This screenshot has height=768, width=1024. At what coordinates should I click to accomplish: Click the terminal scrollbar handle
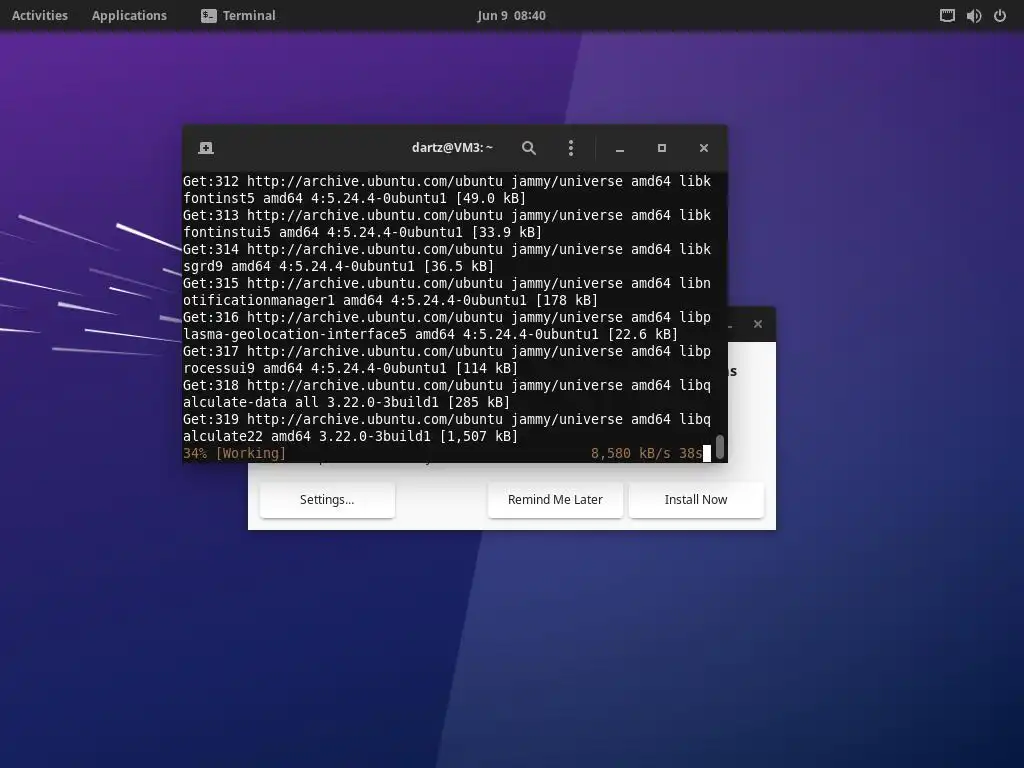(720, 447)
